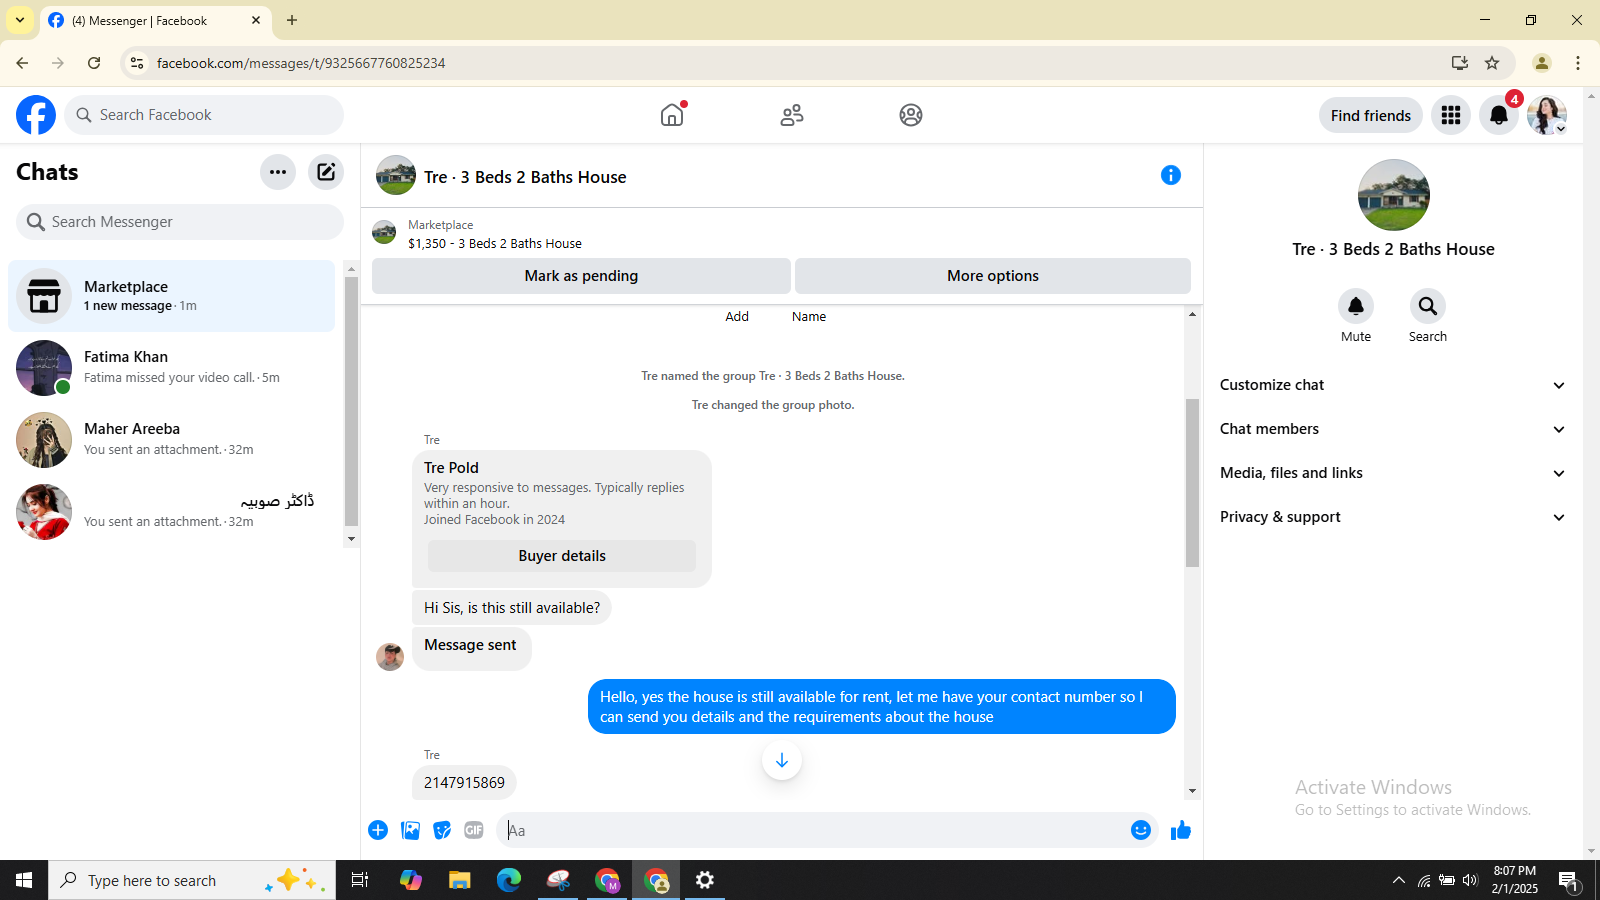
Task: Open Marketplace listing $1,350 link
Action: 495,243
